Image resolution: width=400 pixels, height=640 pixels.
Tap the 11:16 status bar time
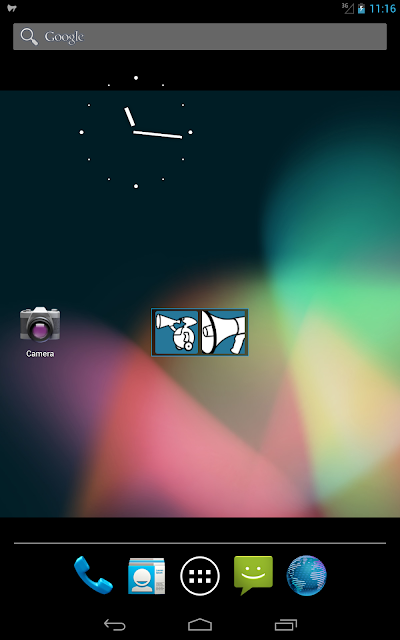(x=382, y=9)
